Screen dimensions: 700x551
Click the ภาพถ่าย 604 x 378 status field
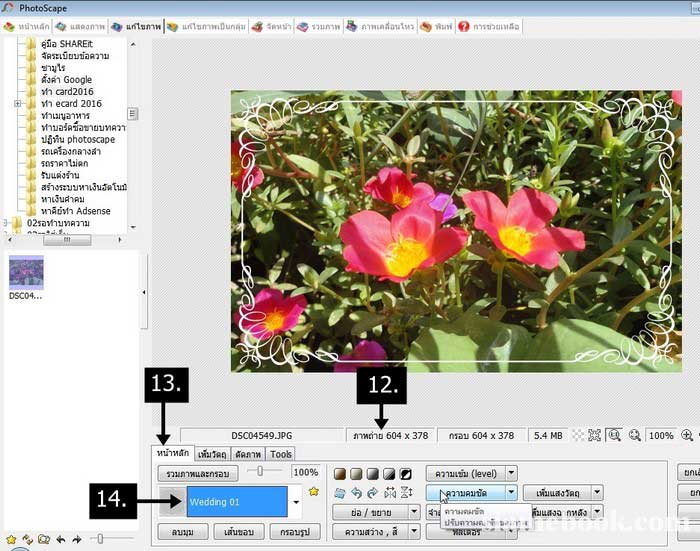390,435
